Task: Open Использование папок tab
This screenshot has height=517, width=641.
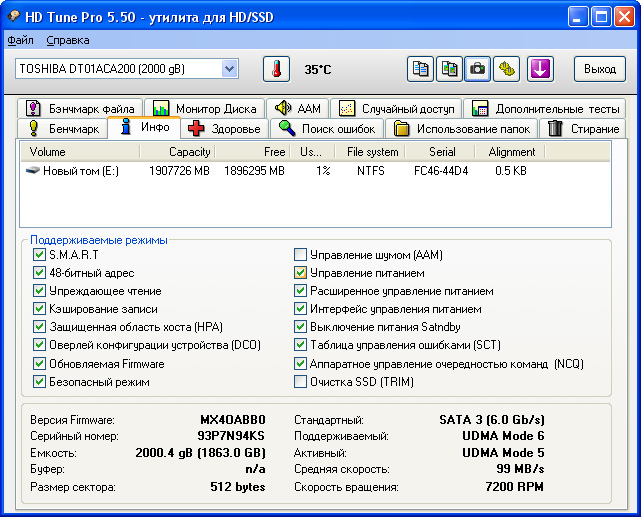Action: click(461, 129)
